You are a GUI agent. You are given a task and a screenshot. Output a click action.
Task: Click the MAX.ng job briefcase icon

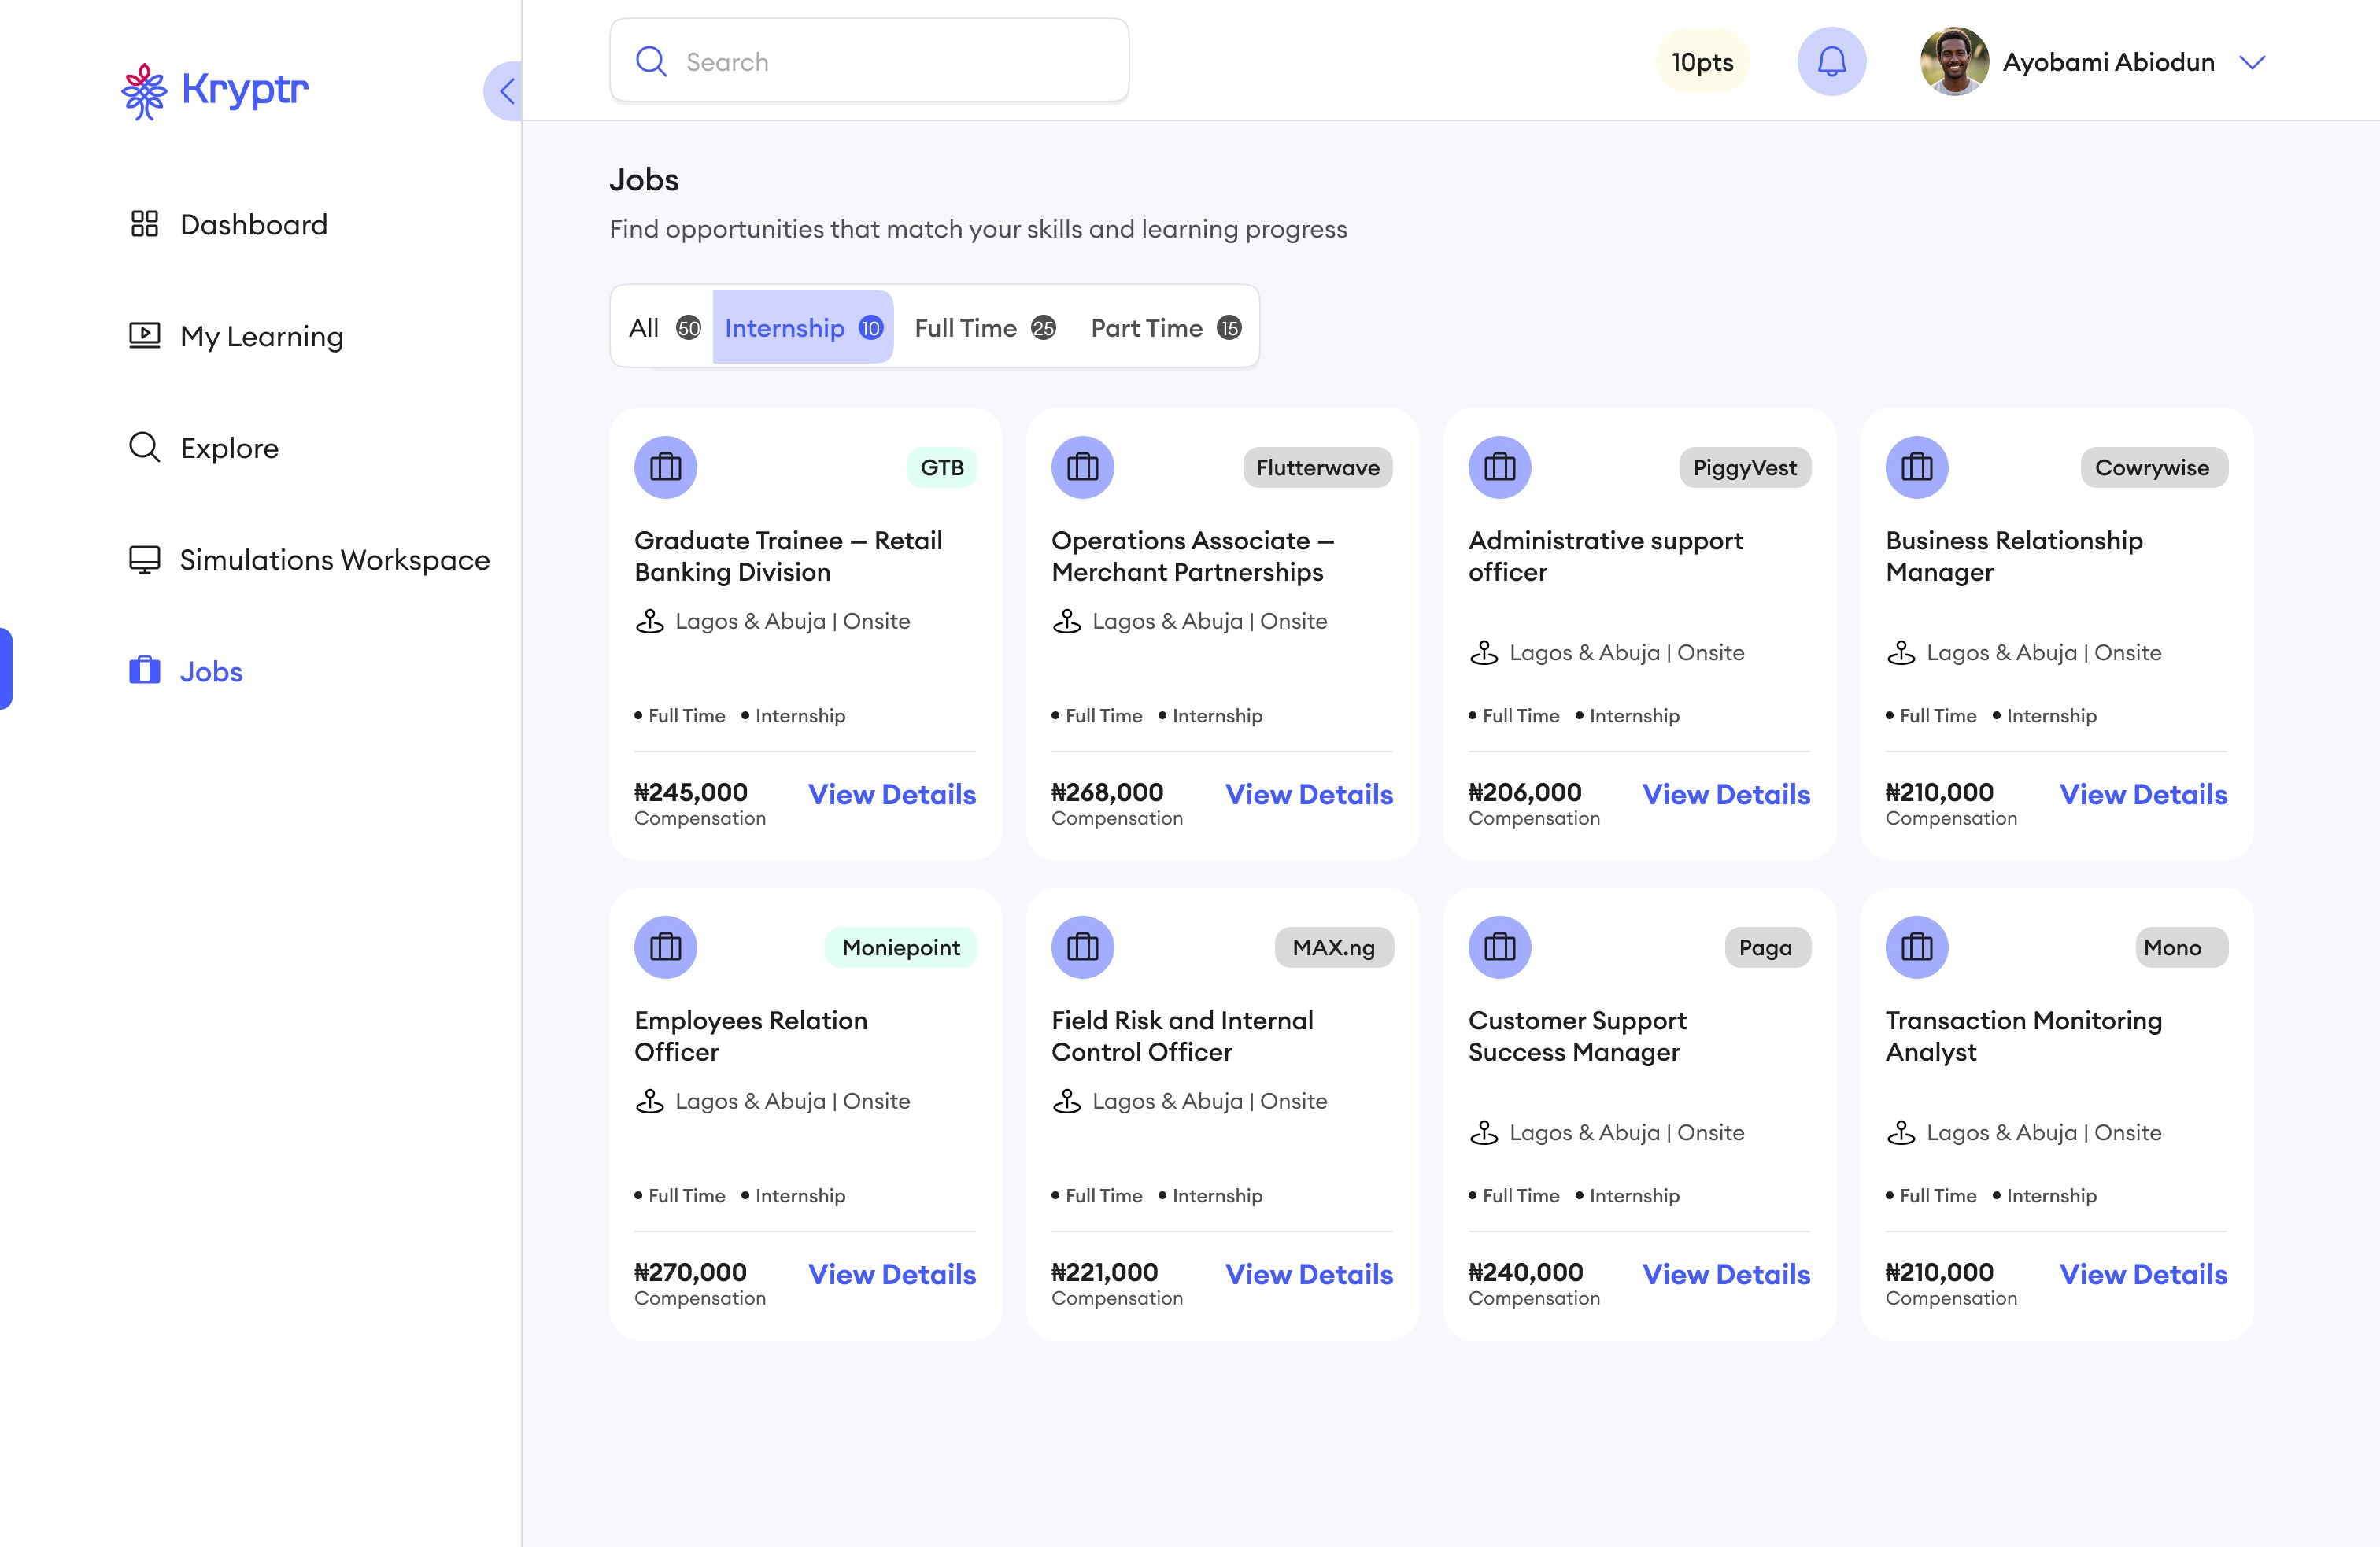coord(1082,947)
